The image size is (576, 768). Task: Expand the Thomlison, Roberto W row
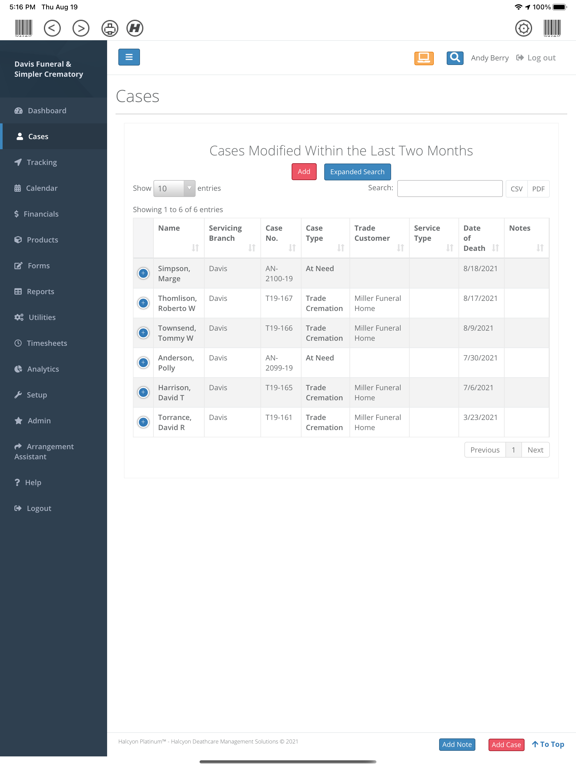coord(143,303)
